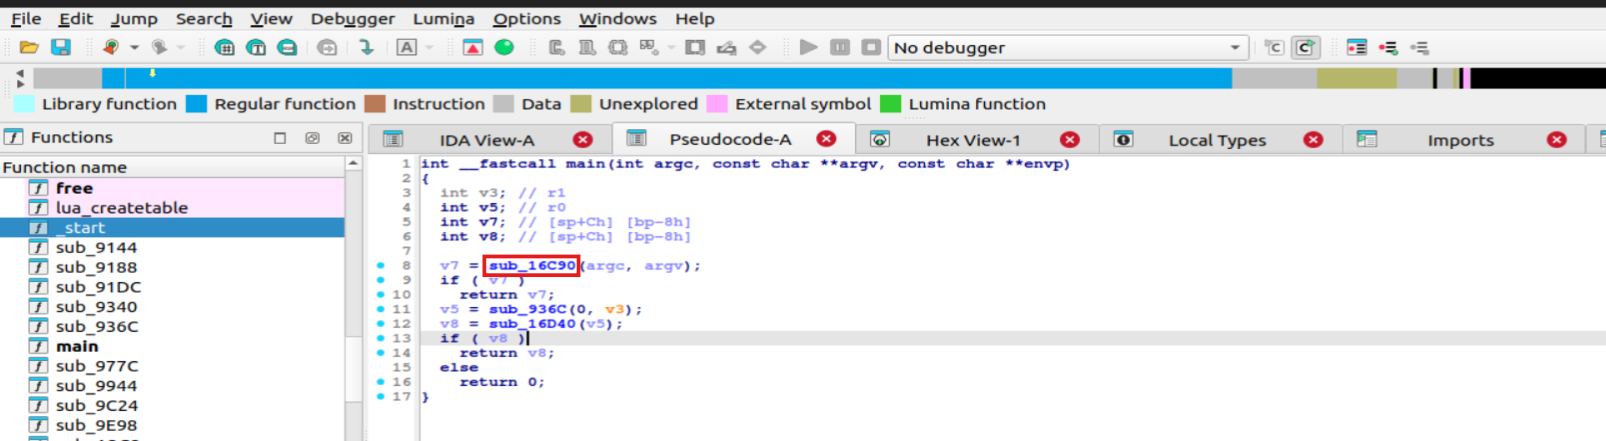1606x441 pixels.
Task: Switch to the IDA View-A tab
Action: (x=487, y=140)
